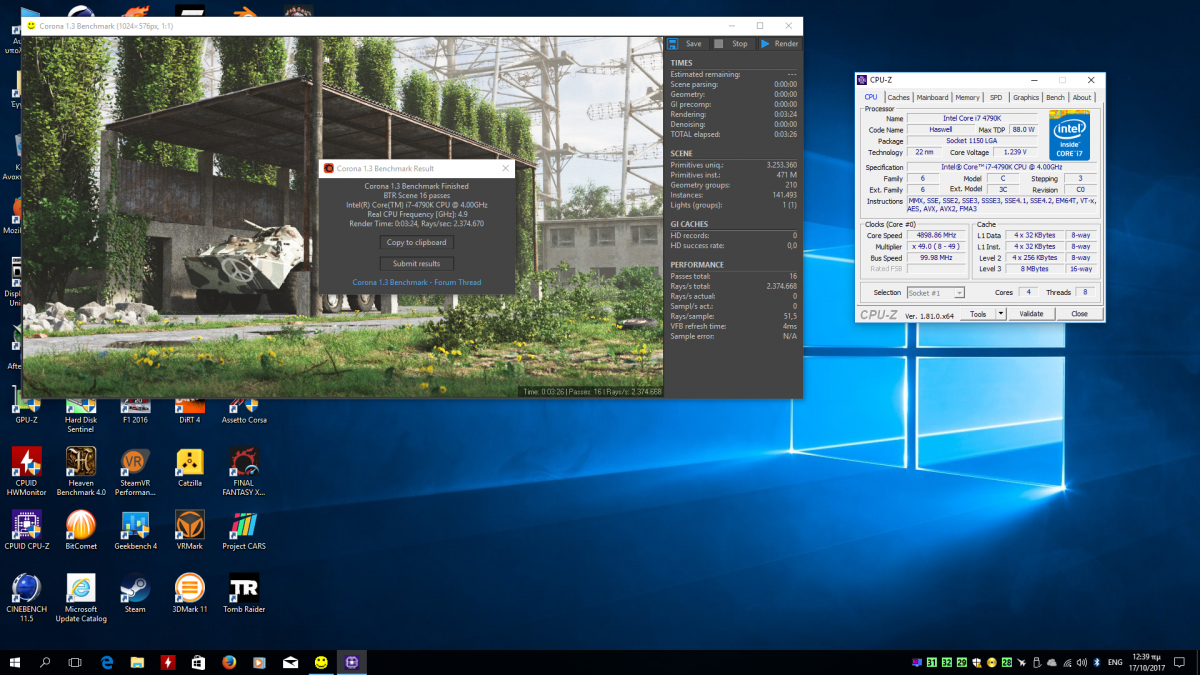Close the Corona Benchmark Result dialog
The width and height of the screenshot is (1200, 675).
pyautogui.click(x=505, y=168)
